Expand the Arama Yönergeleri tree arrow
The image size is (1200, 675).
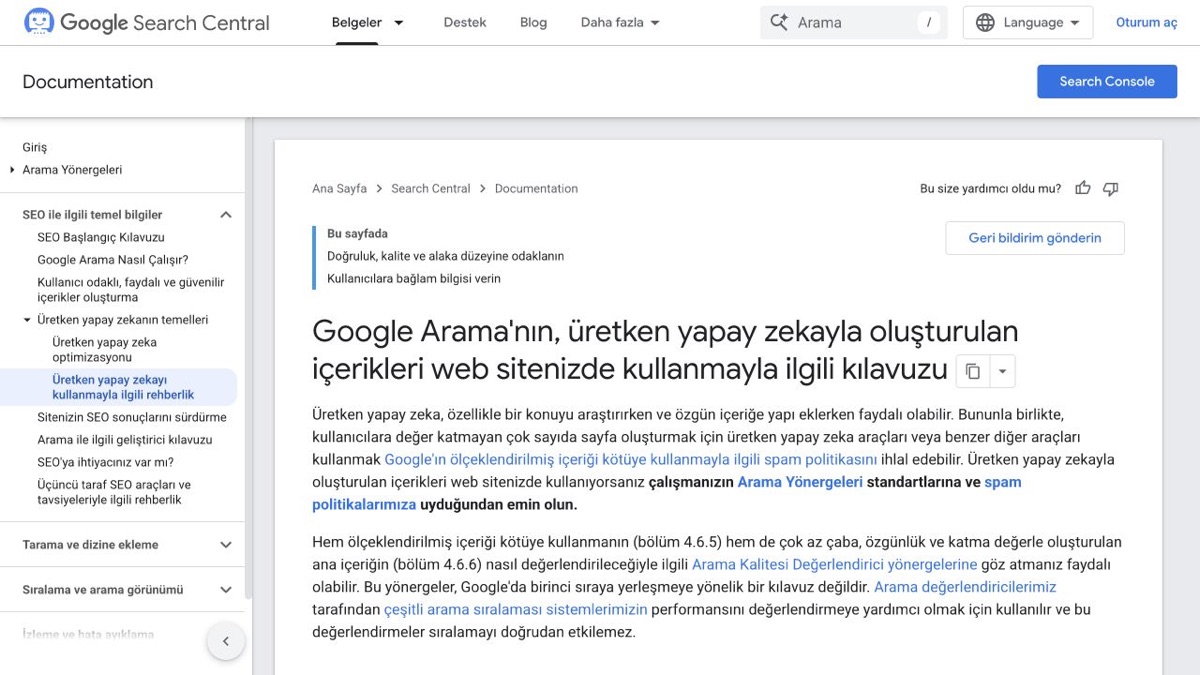tap(12, 170)
